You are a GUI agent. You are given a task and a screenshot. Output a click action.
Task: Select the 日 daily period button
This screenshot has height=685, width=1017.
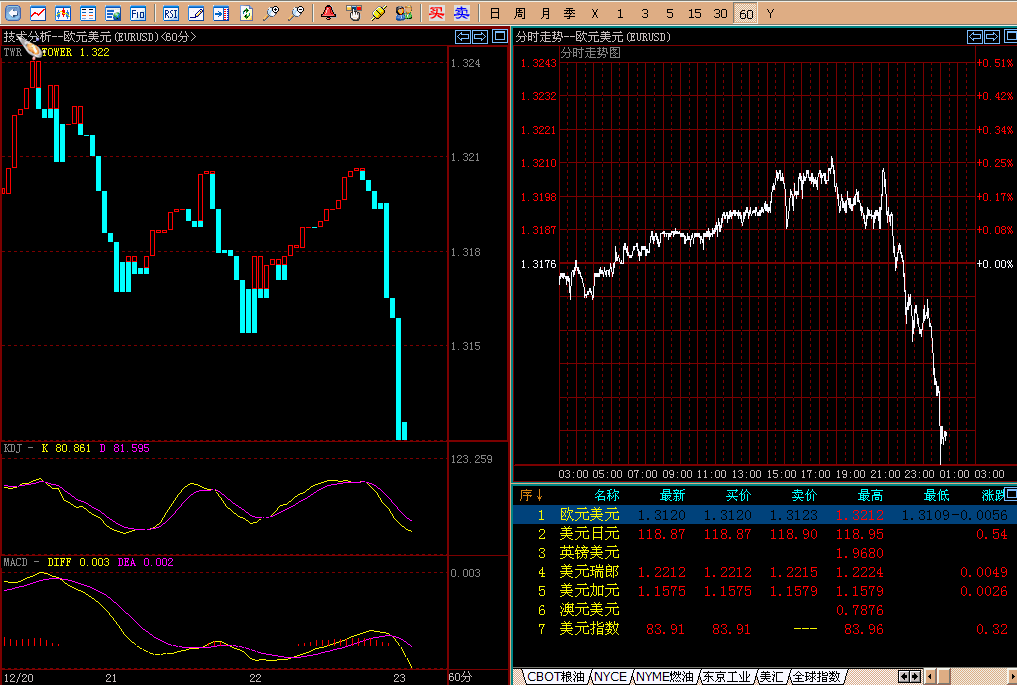click(494, 13)
